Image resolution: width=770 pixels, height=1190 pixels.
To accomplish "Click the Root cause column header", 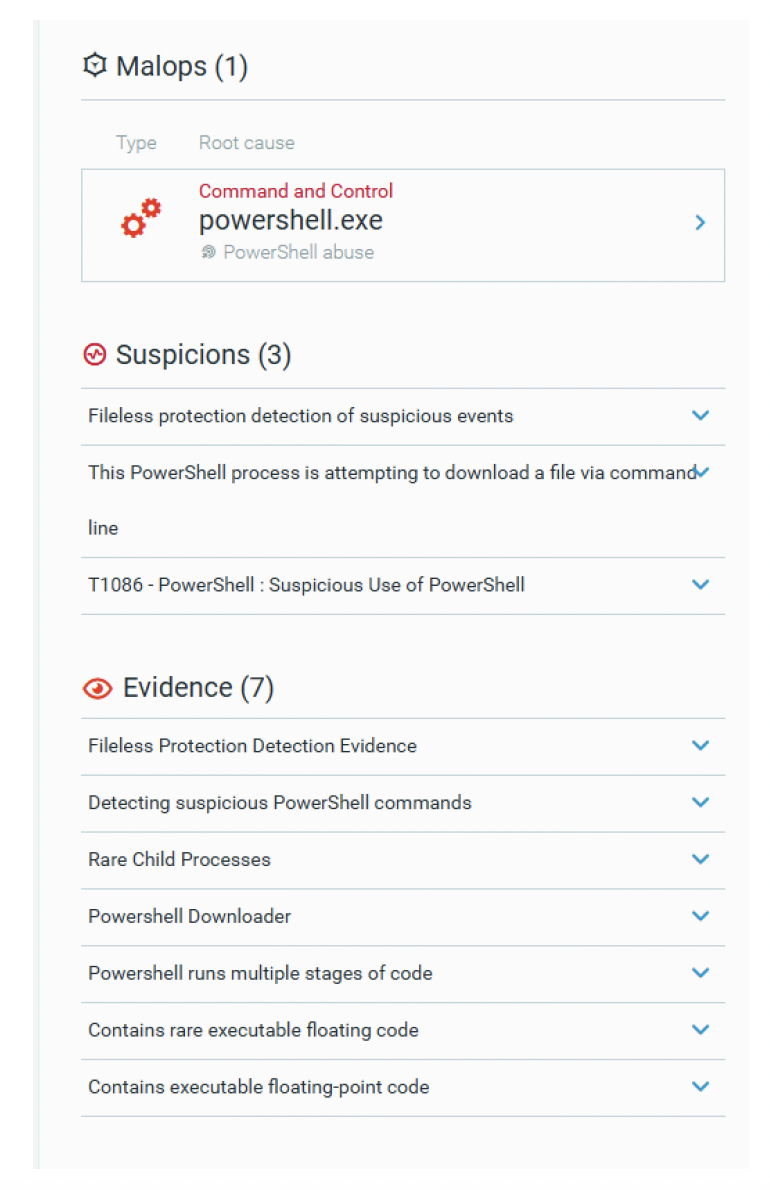I will pyautogui.click(x=247, y=143).
